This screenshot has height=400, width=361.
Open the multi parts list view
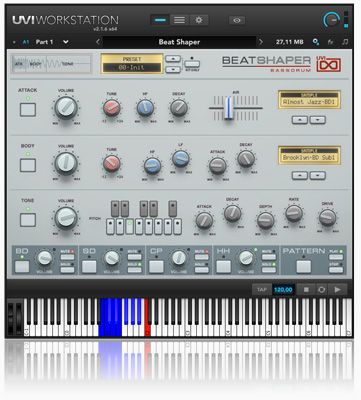pyautogui.click(x=179, y=20)
